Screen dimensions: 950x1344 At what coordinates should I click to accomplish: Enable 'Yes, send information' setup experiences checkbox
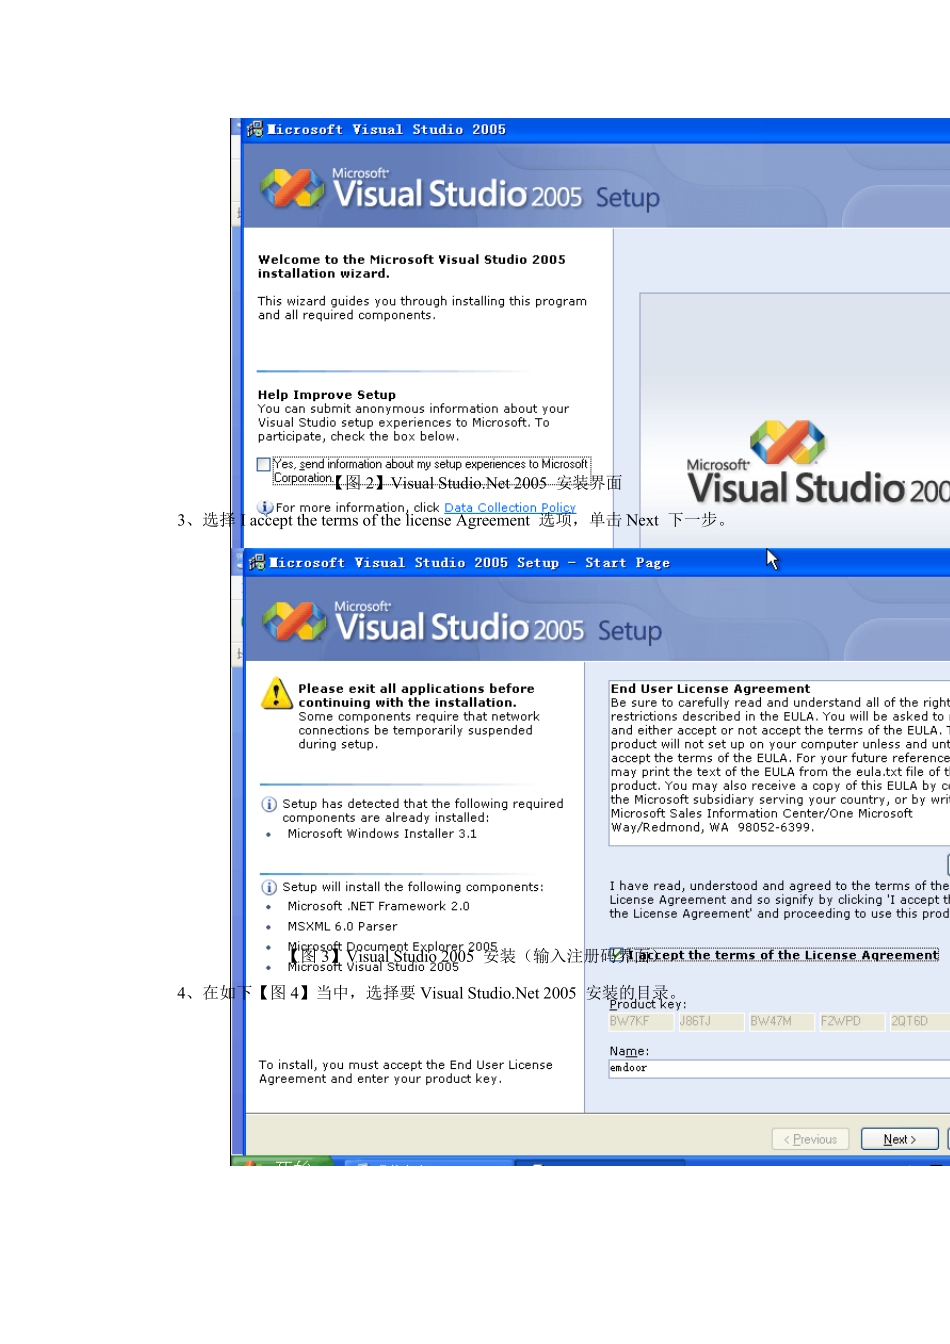pyautogui.click(x=264, y=464)
